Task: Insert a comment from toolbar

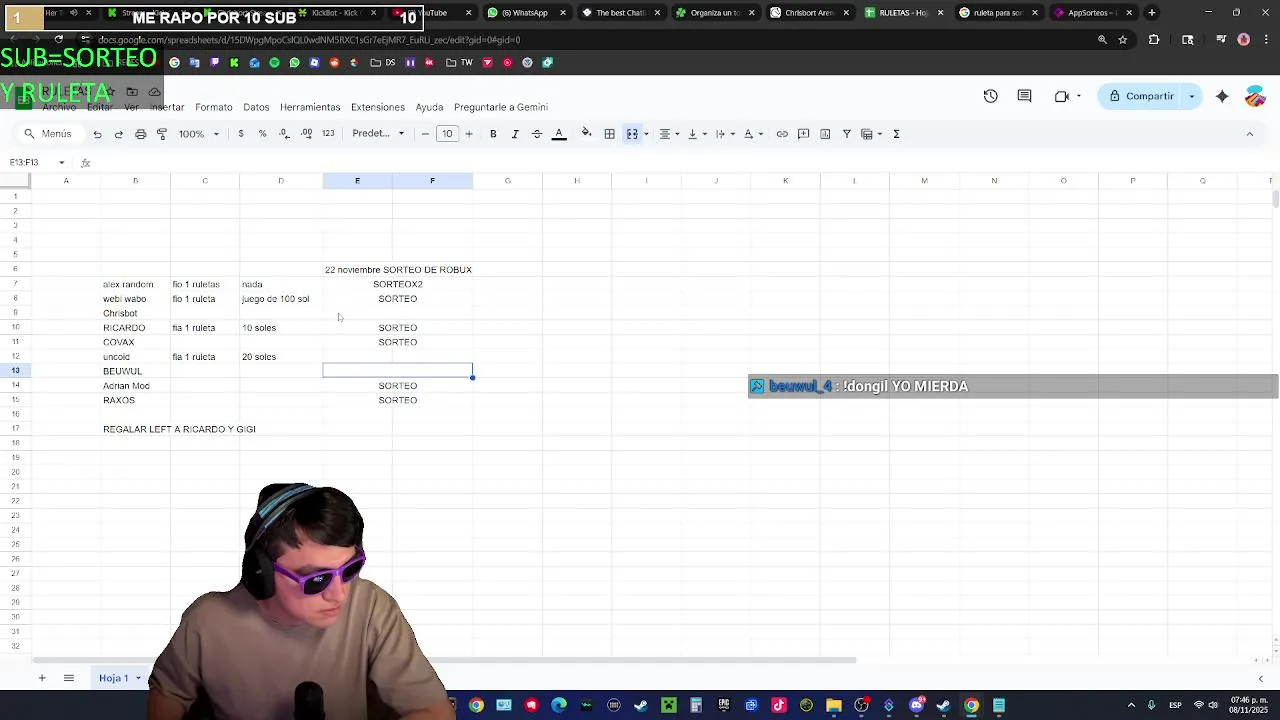Action: 803,134
